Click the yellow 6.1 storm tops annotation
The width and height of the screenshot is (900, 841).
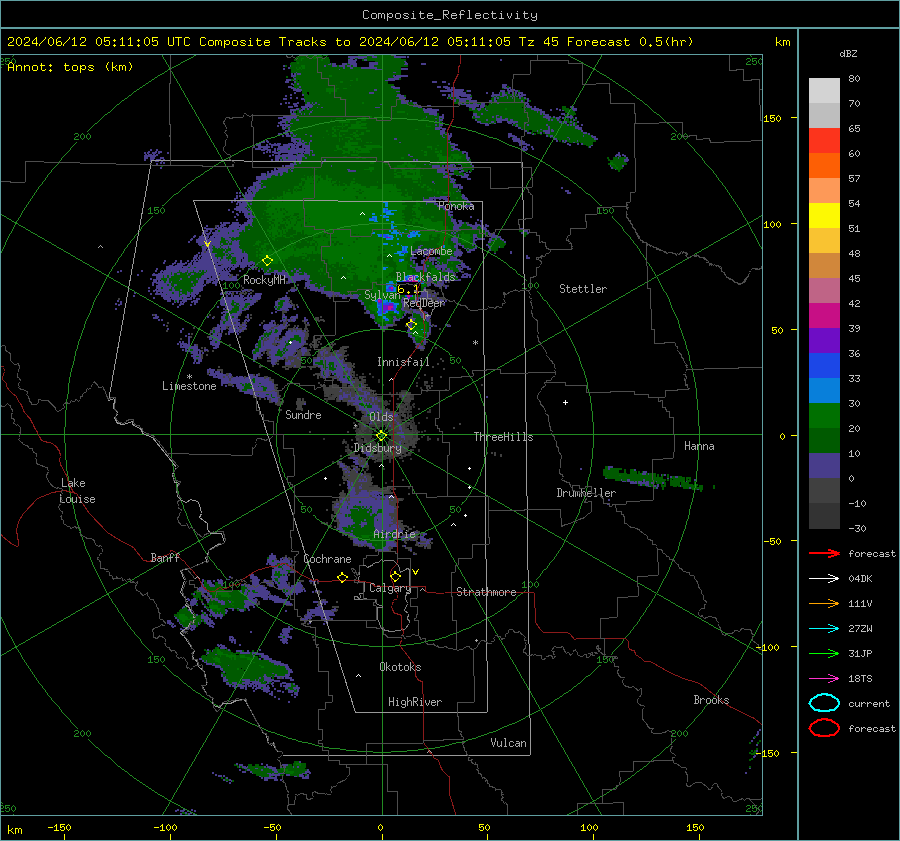408,289
